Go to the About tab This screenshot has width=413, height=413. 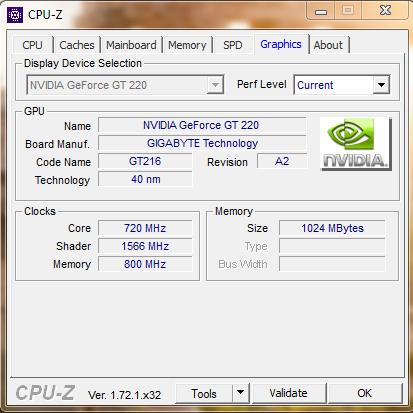point(328,45)
